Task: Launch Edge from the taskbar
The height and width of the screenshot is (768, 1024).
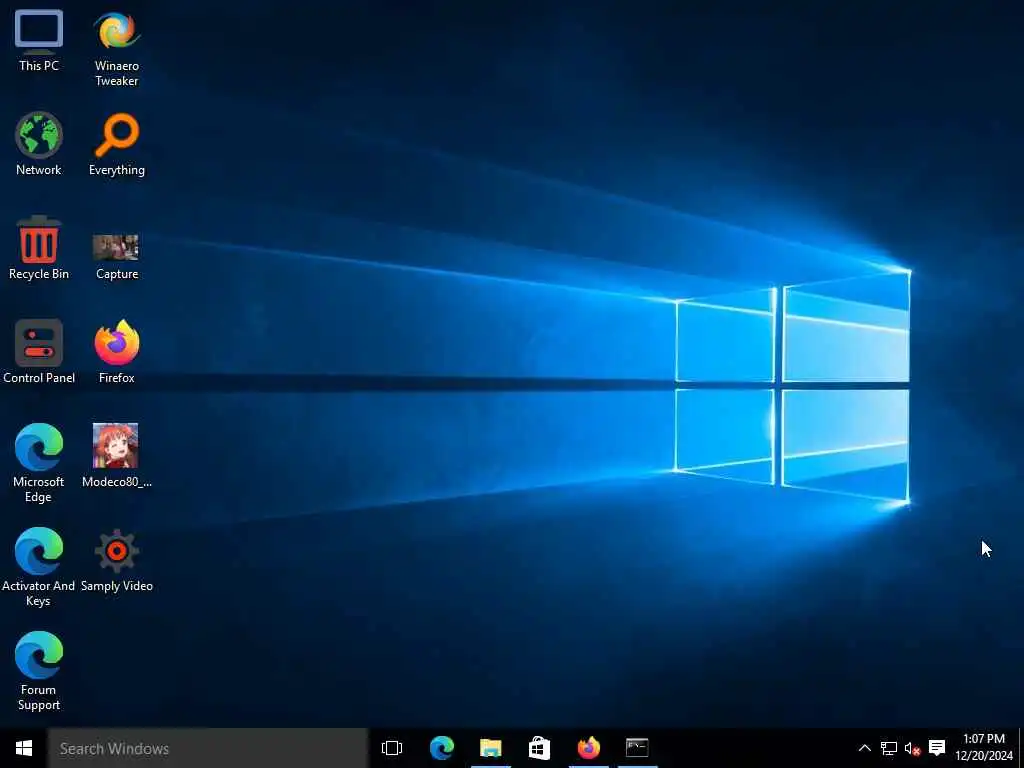Action: 441,748
